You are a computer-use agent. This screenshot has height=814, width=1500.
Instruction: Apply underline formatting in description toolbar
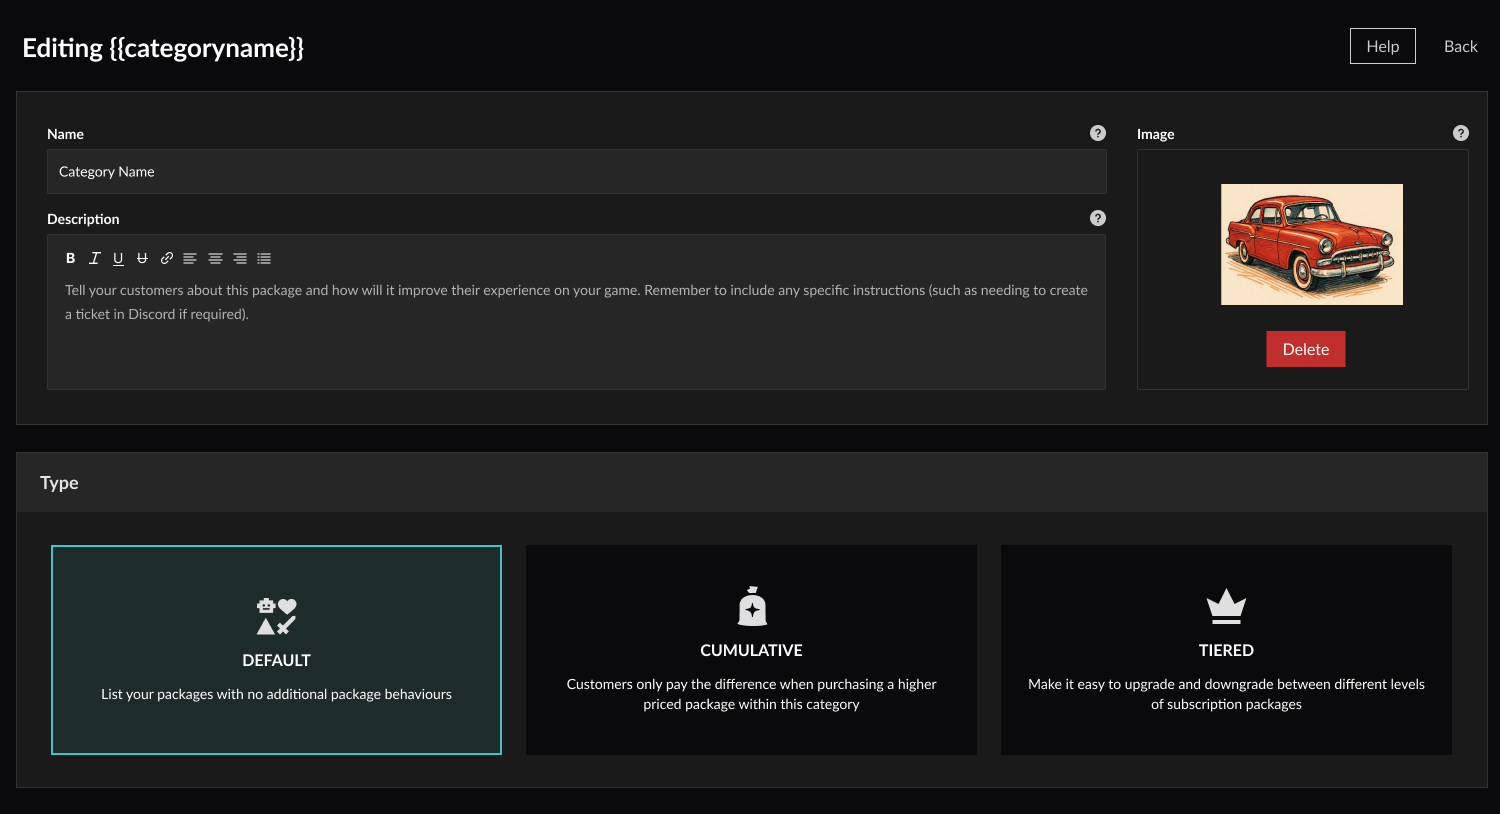pos(118,258)
